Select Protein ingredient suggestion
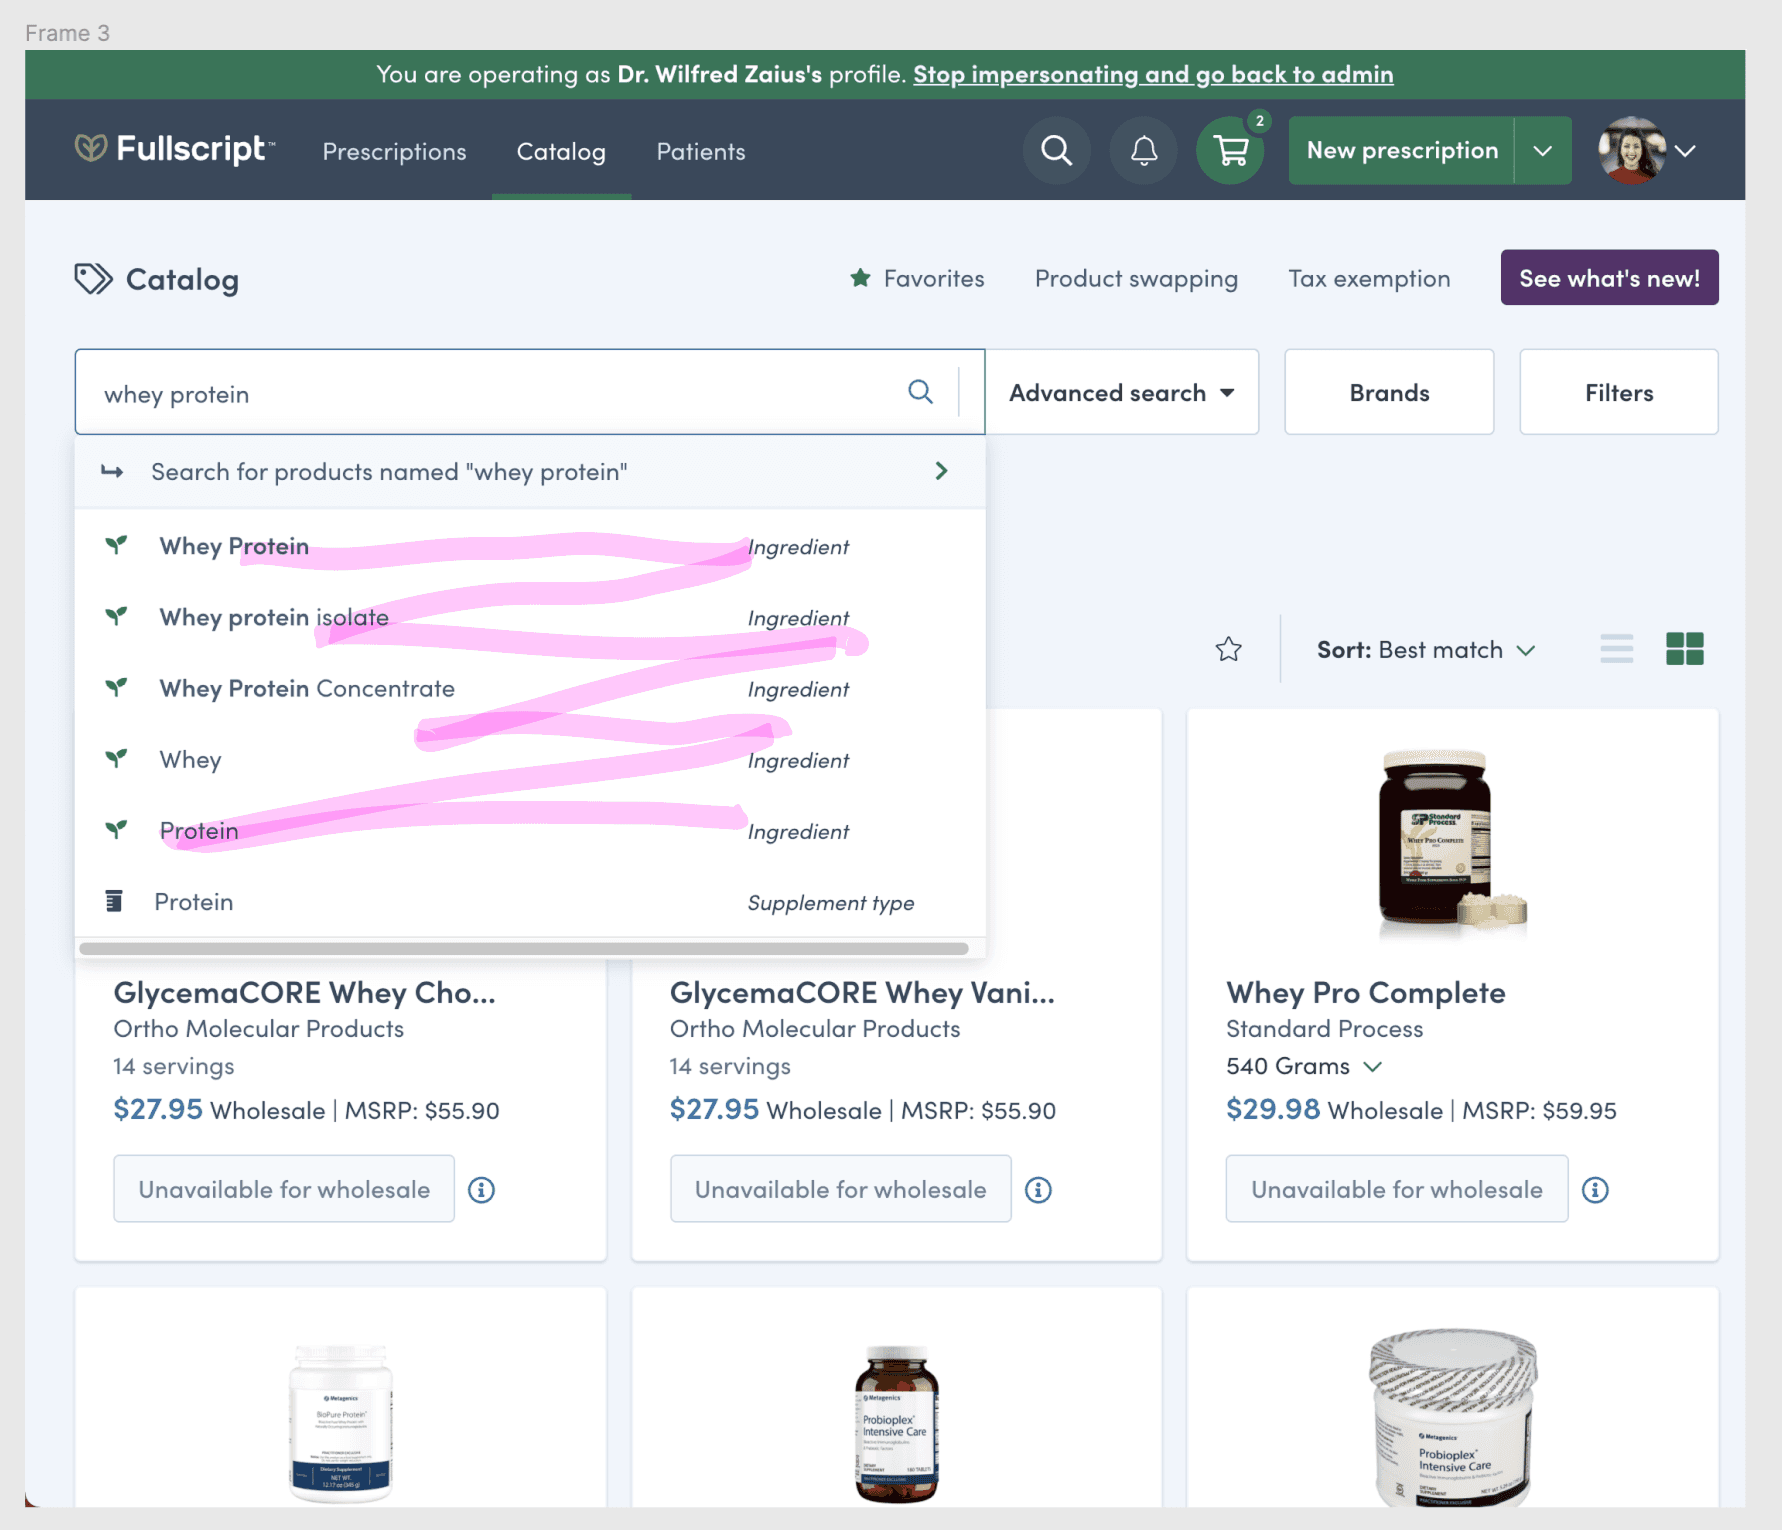This screenshot has height=1530, width=1782. click(530, 831)
